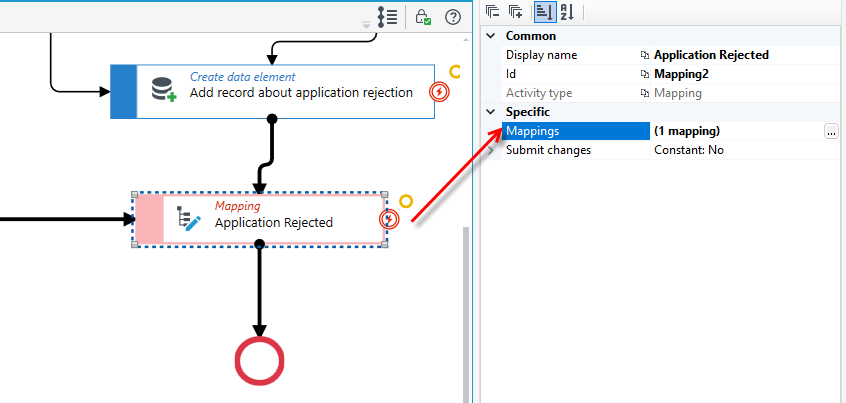
Task: Select the red end event circle
Action: [260, 361]
